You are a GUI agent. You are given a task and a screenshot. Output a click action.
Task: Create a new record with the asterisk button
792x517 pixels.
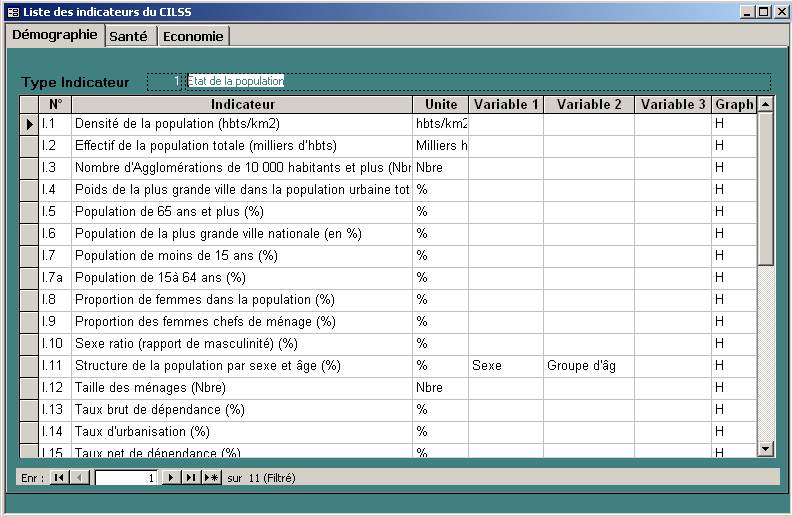[211, 478]
